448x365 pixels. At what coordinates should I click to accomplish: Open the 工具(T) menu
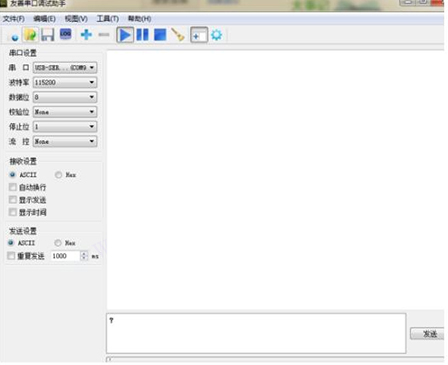(108, 19)
